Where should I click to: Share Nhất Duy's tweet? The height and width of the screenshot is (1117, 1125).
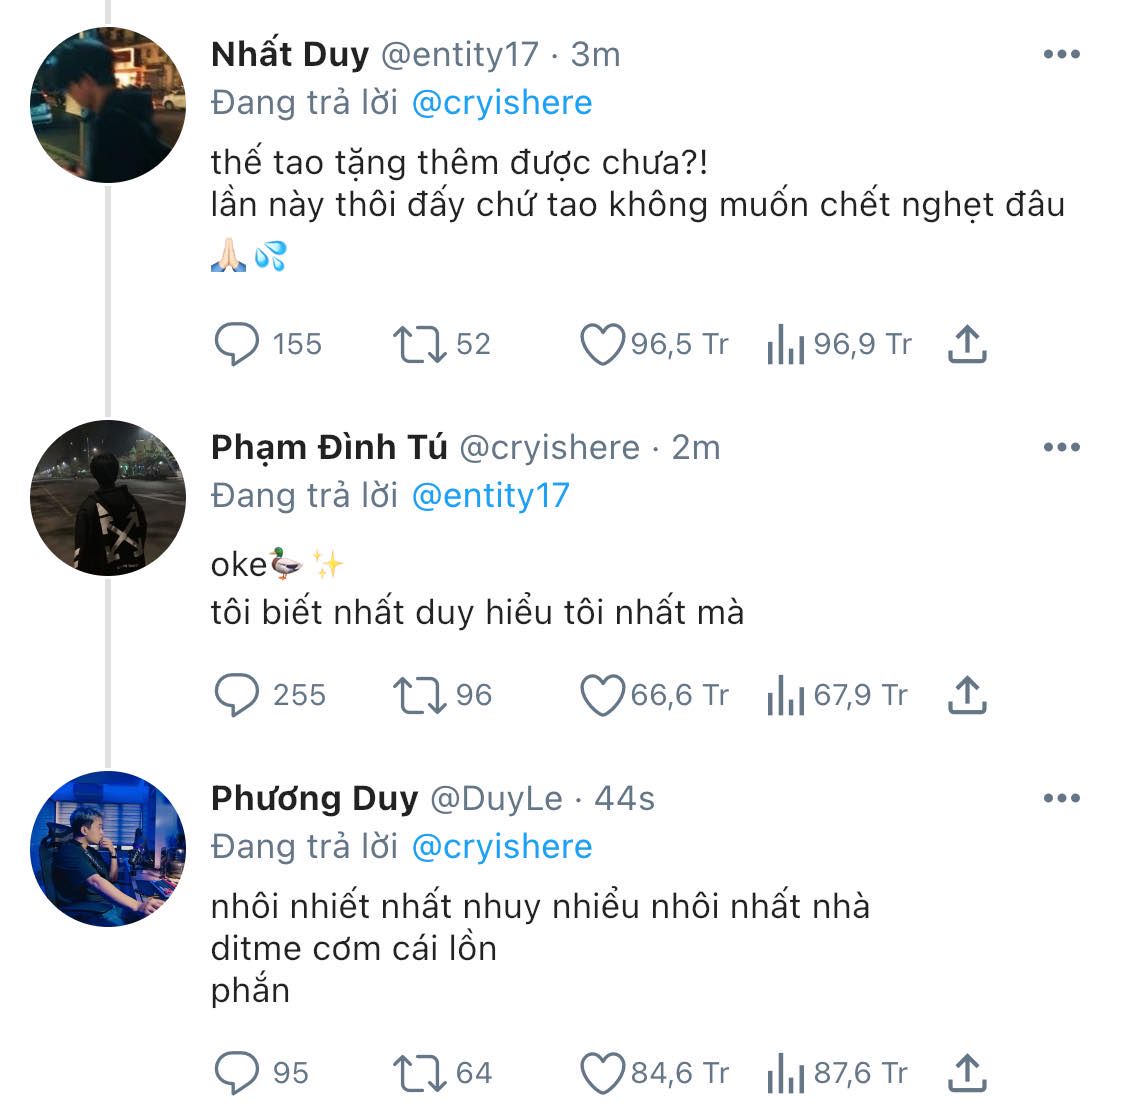(x=967, y=344)
